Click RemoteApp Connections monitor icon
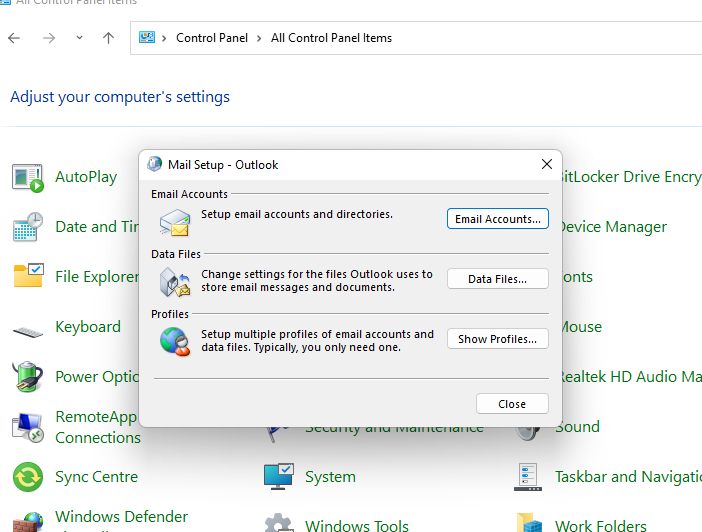The height and width of the screenshot is (532, 702). (x=28, y=428)
